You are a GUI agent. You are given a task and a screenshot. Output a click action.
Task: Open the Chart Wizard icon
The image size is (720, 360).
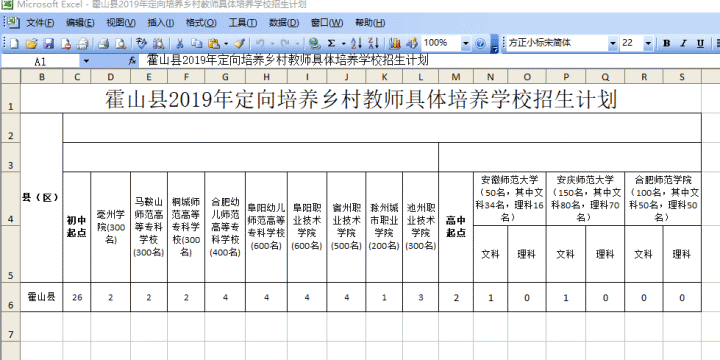(394, 44)
